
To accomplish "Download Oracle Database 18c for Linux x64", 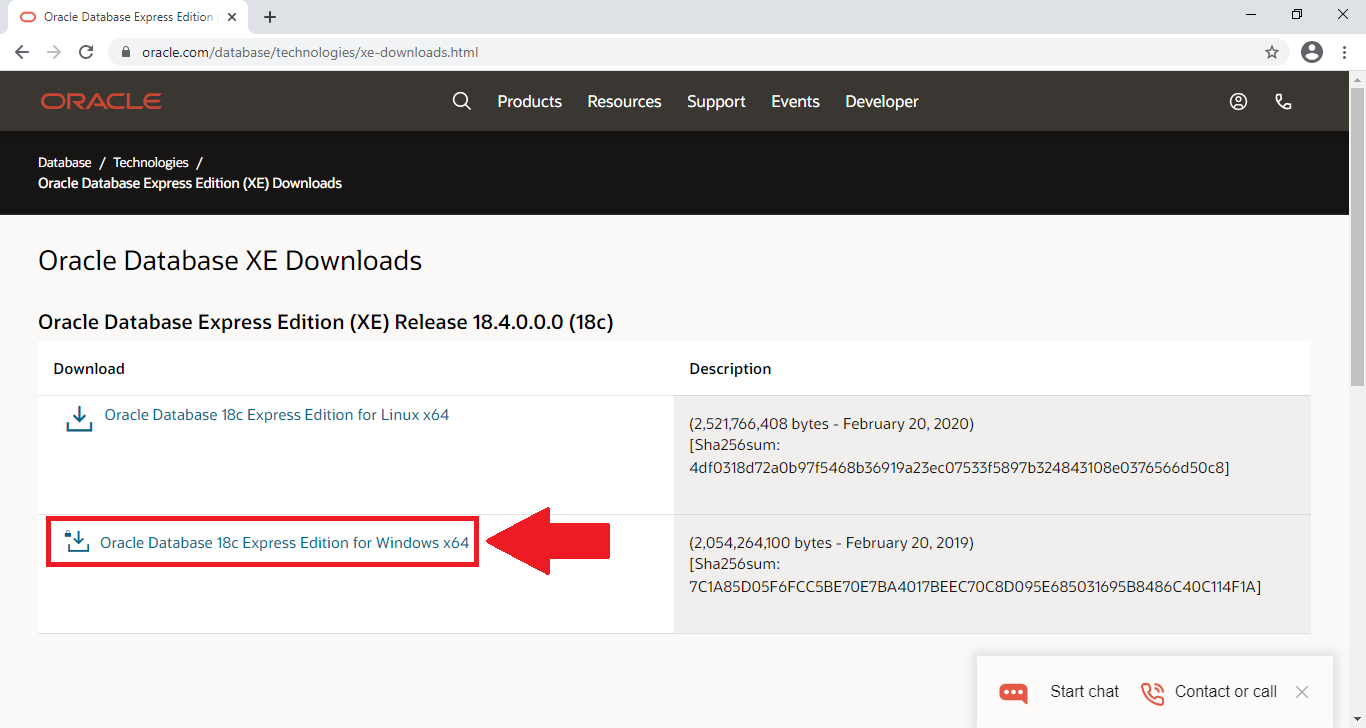I will tap(277, 415).
